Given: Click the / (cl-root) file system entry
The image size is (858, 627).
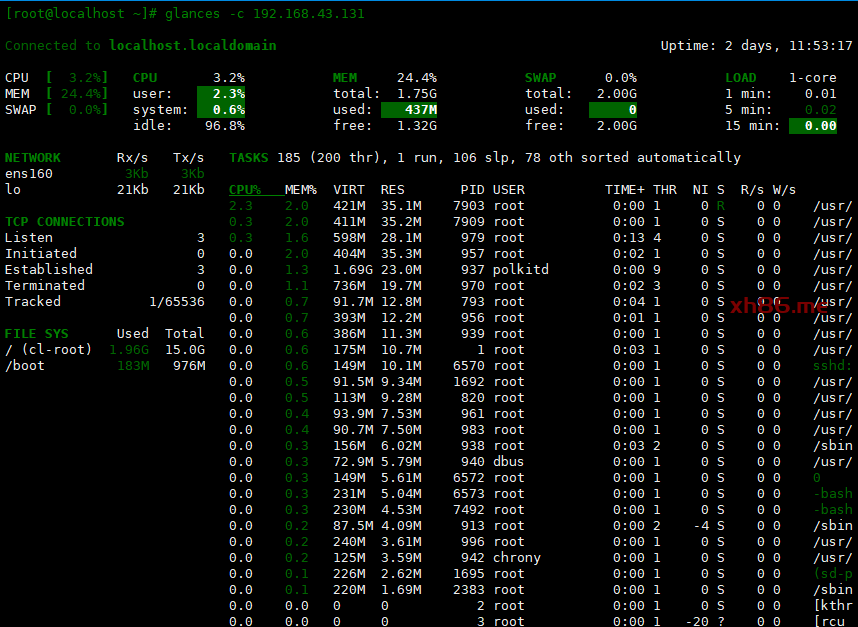Looking at the screenshot, I should 48,349.
